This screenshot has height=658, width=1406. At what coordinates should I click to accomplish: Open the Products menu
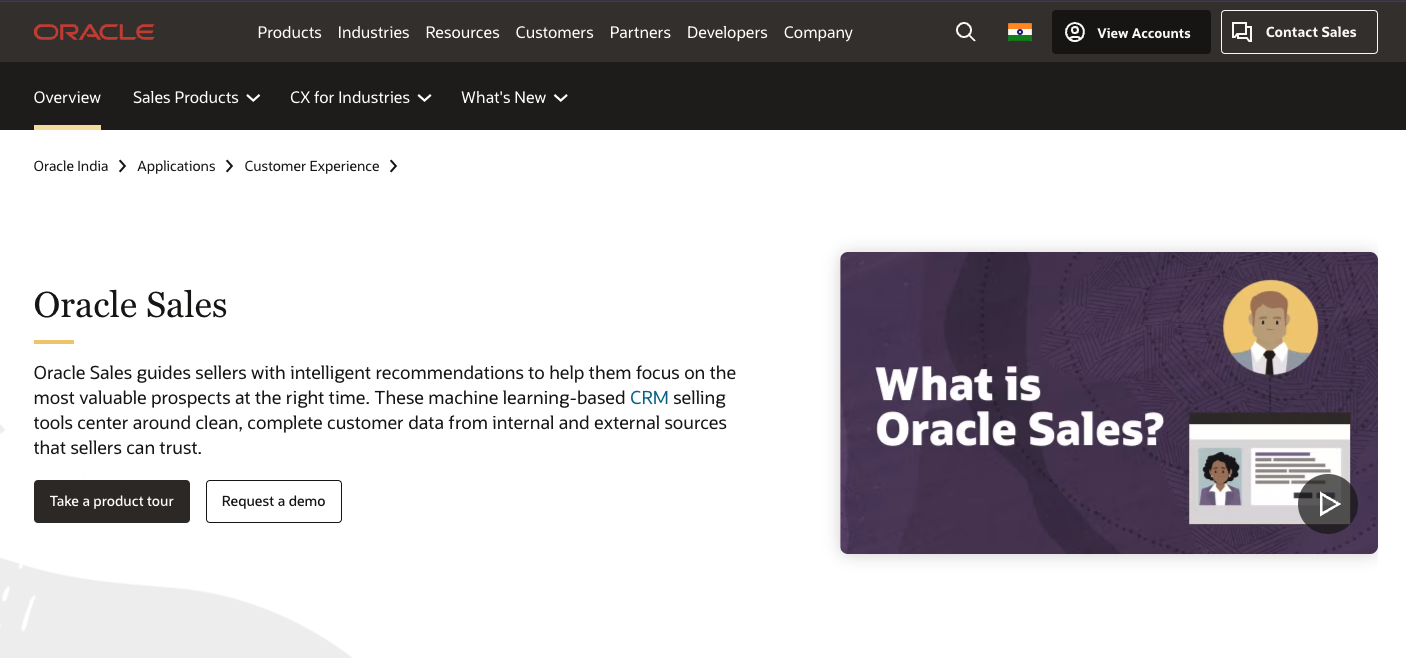[x=289, y=32]
